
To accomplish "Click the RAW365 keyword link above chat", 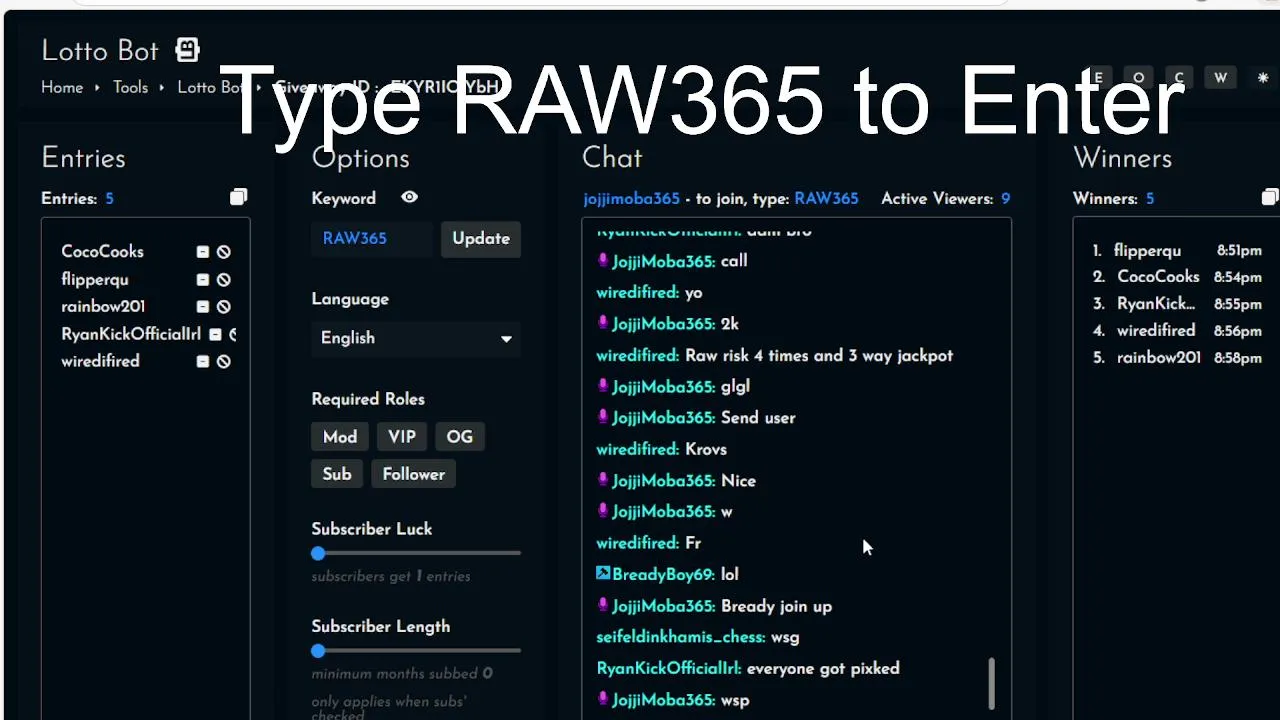I will click(826, 199).
